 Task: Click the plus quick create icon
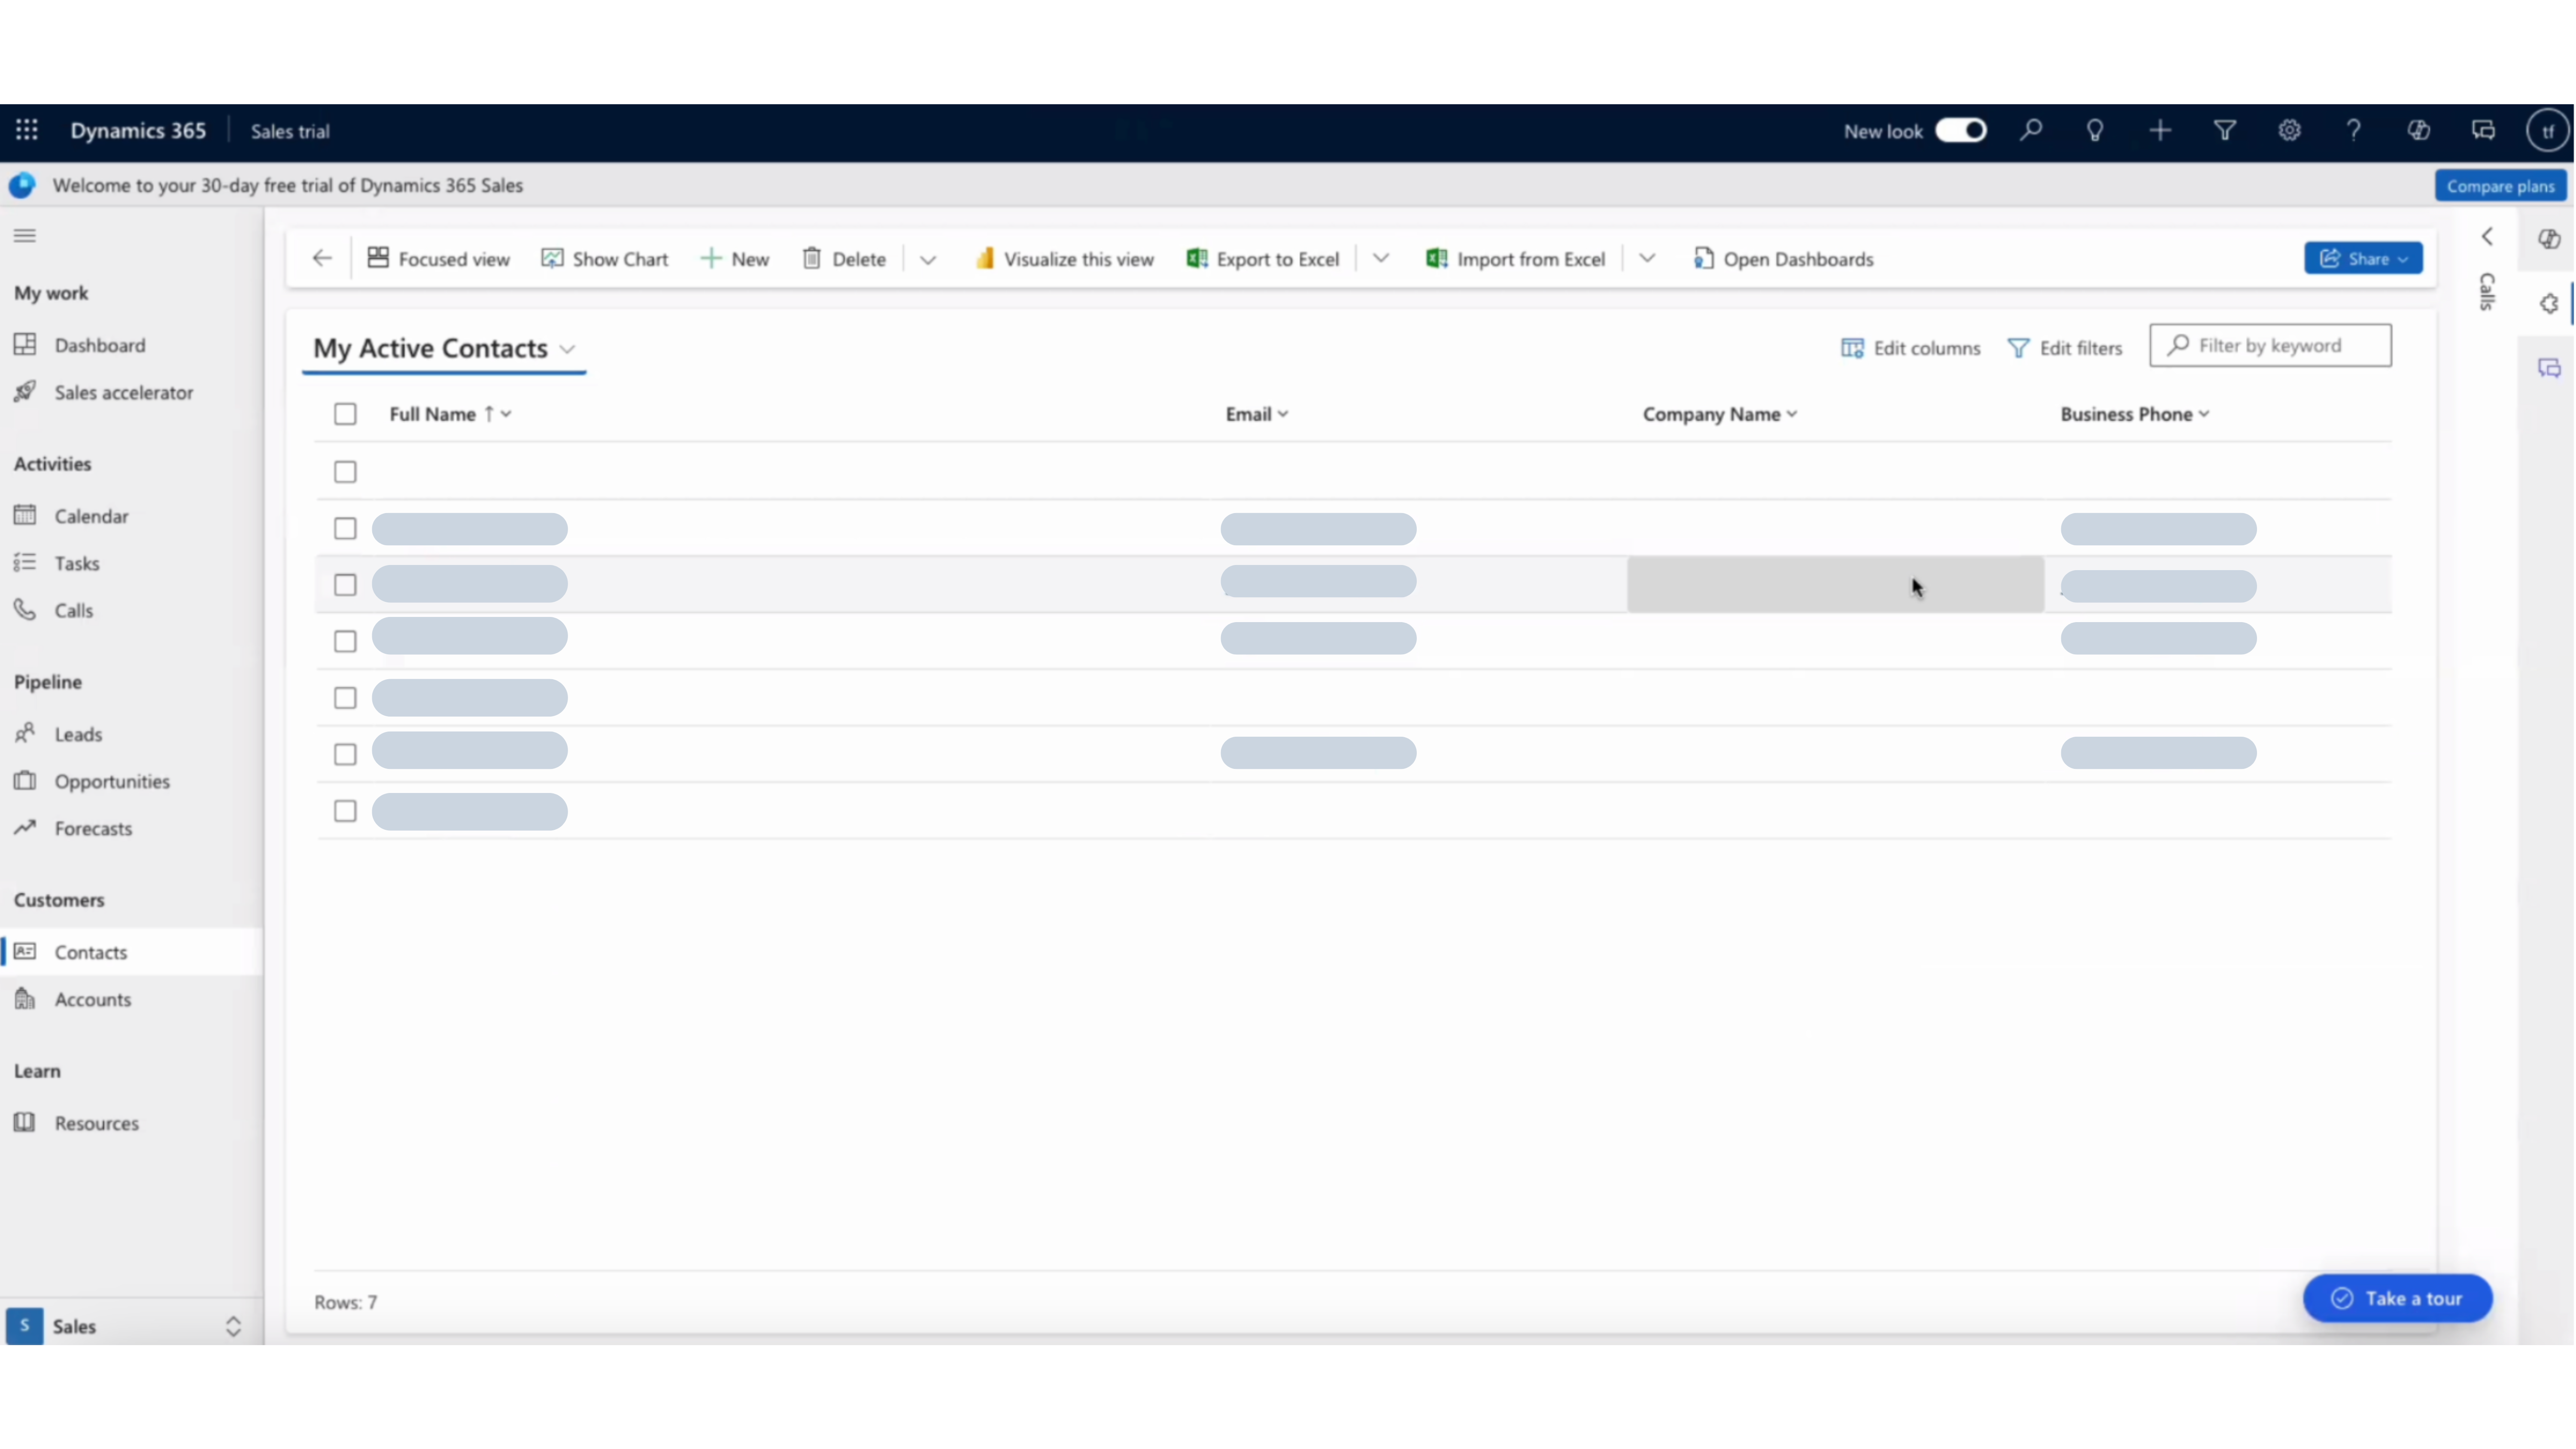tap(2160, 130)
